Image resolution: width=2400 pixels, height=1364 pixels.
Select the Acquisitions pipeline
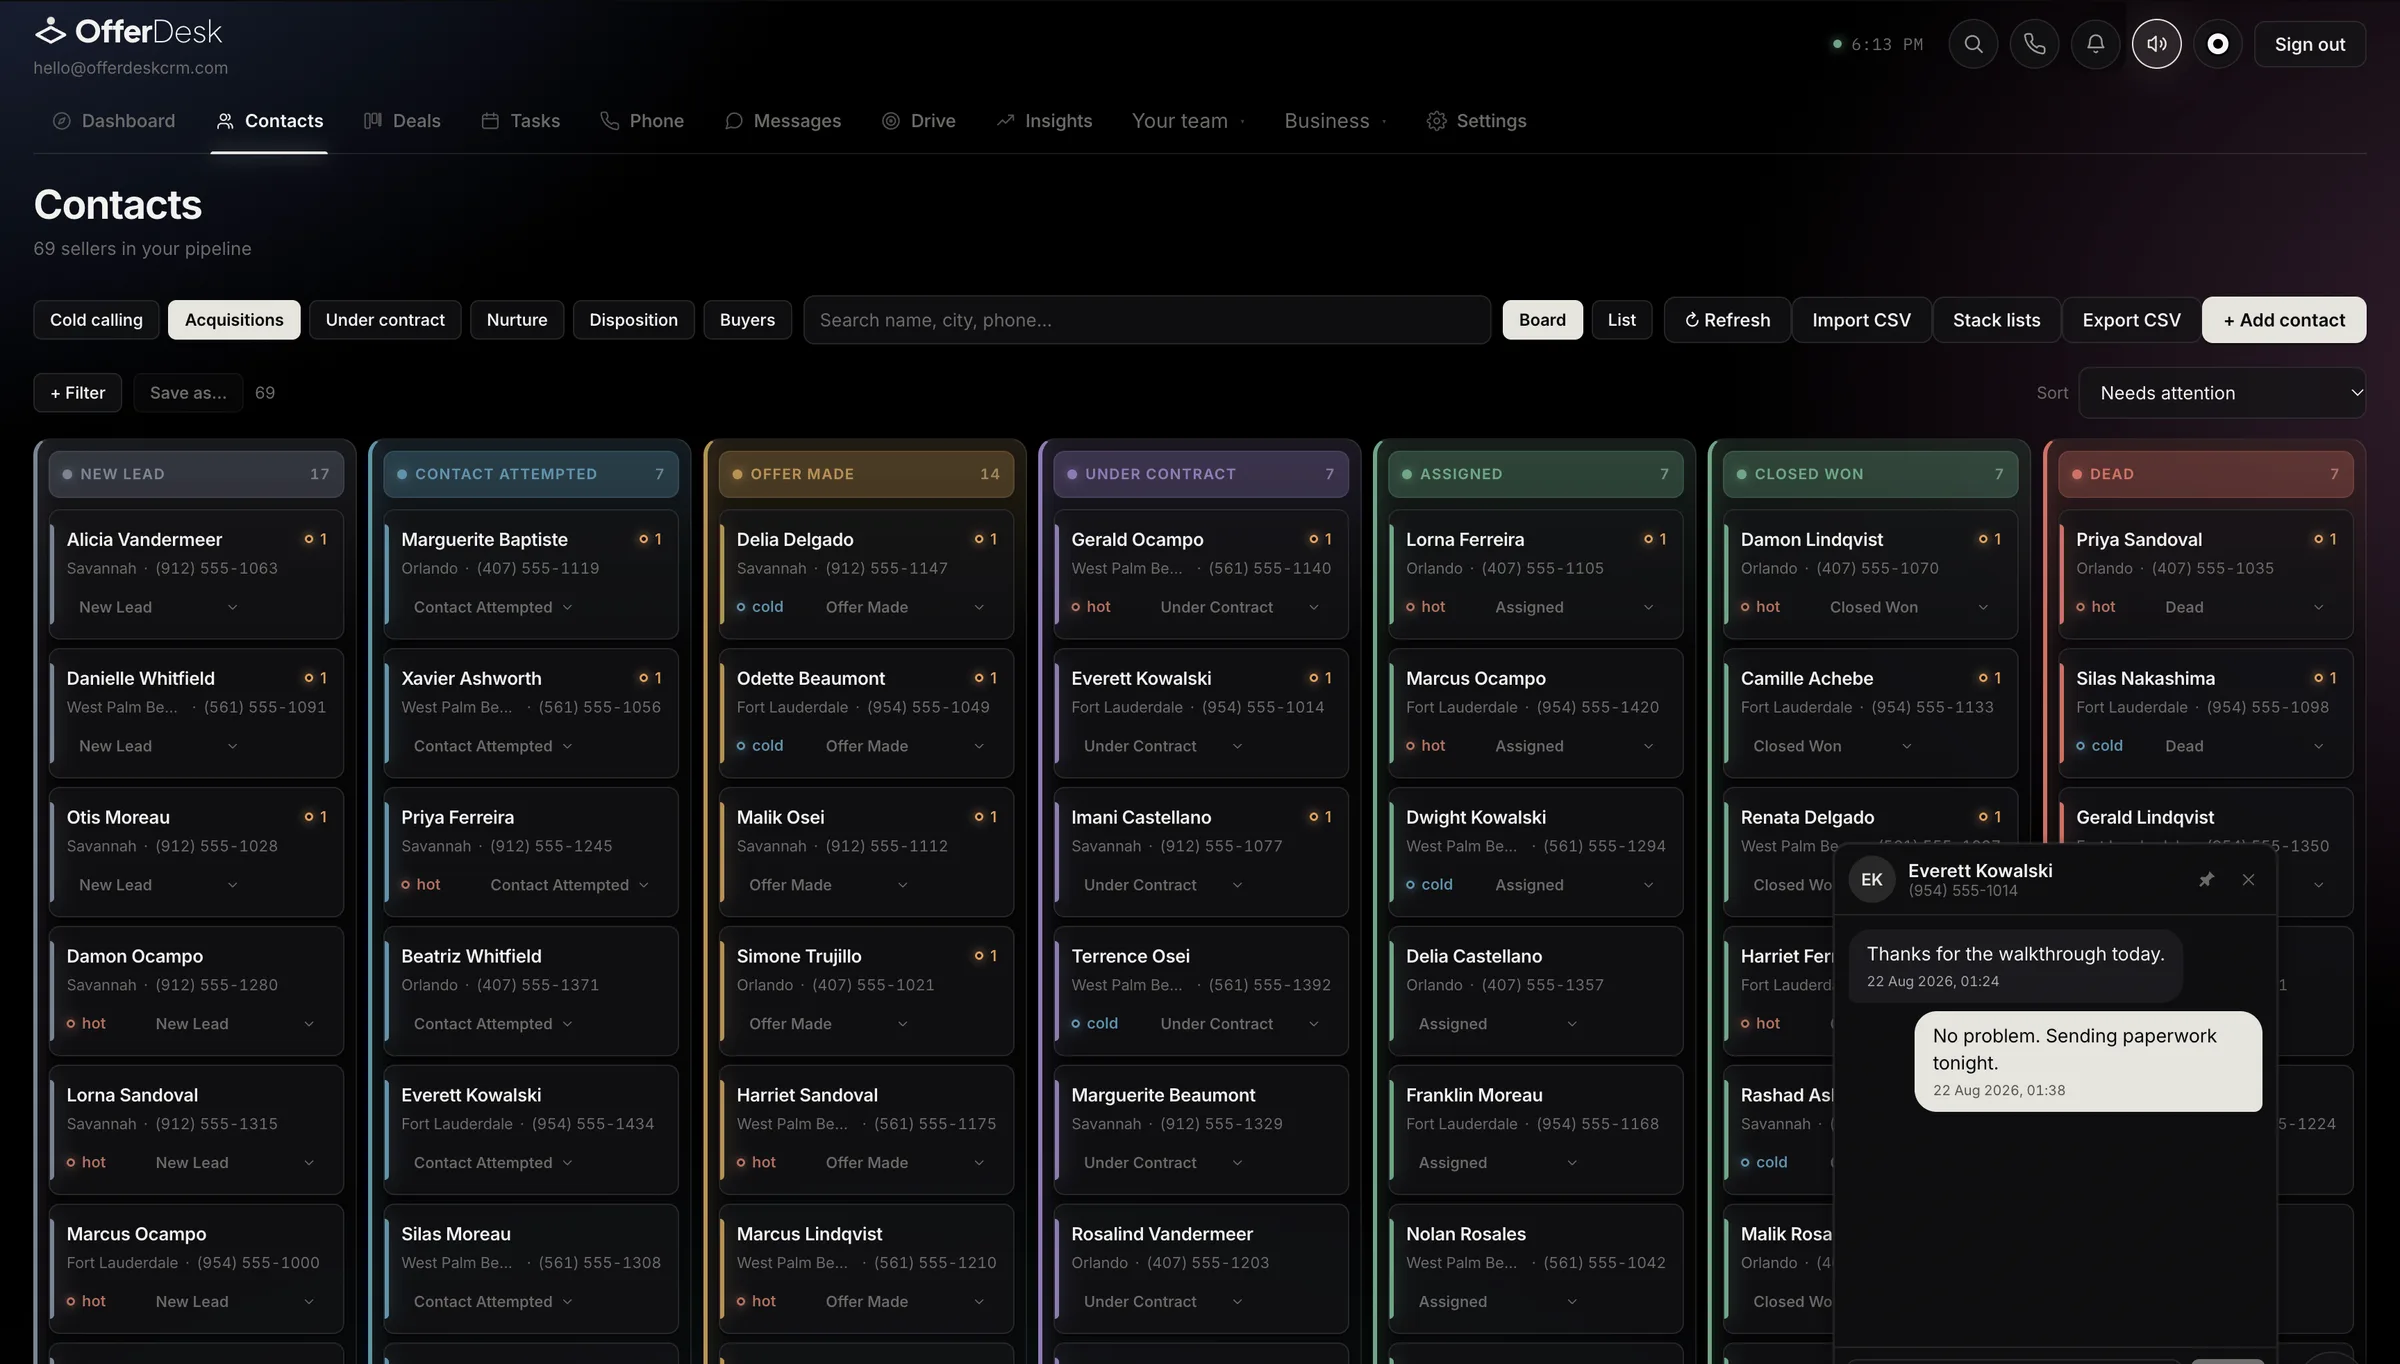[x=234, y=320]
